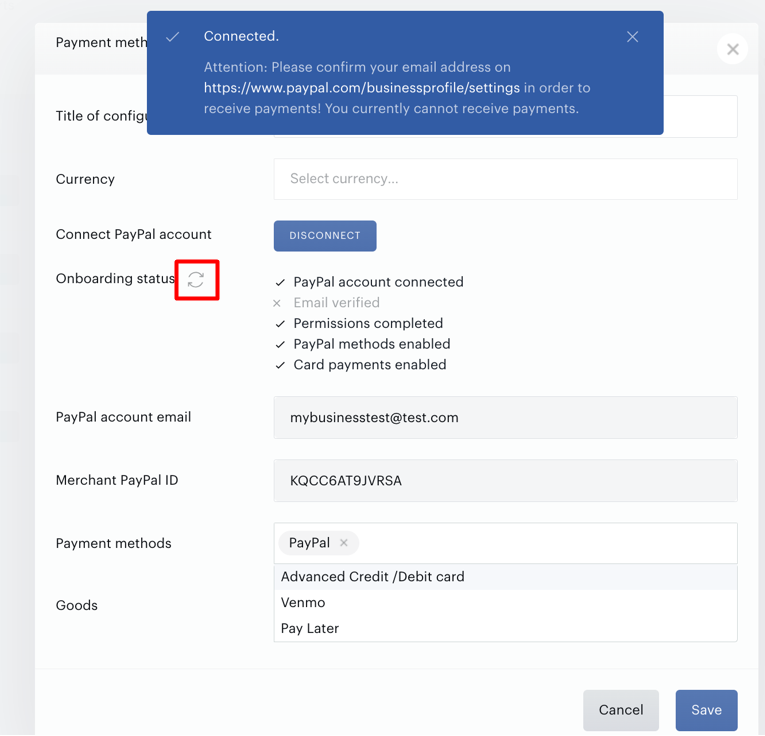Open the Select currency dropdown
765x736 pixels.
(505, 179)
